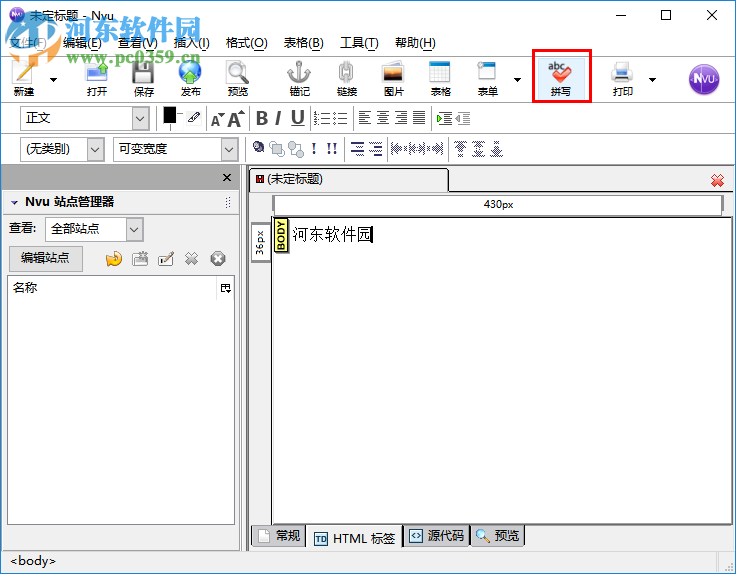The width and height of the screenshot is (736, 574).
Task: Indent text with green arrow icon
Action: point(444,118)
